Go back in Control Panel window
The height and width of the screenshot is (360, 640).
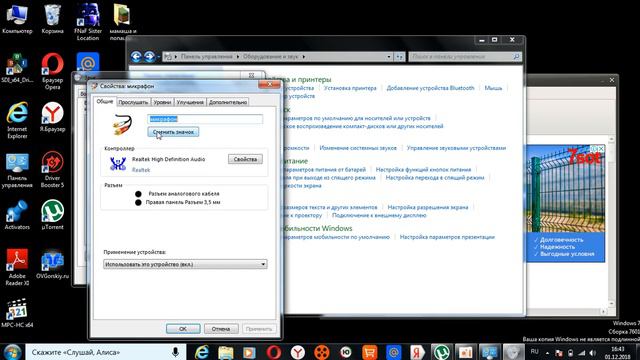click(136, 57)
